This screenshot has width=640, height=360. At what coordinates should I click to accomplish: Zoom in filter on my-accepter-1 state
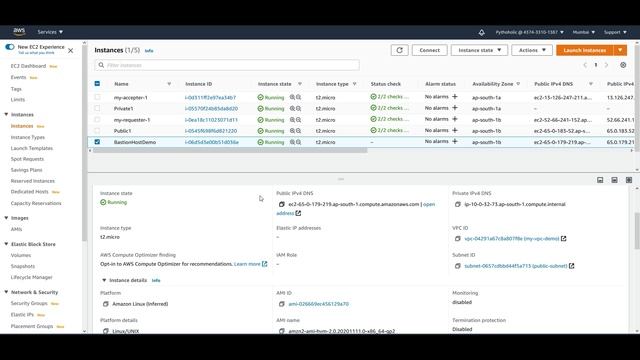click(292, 97)
